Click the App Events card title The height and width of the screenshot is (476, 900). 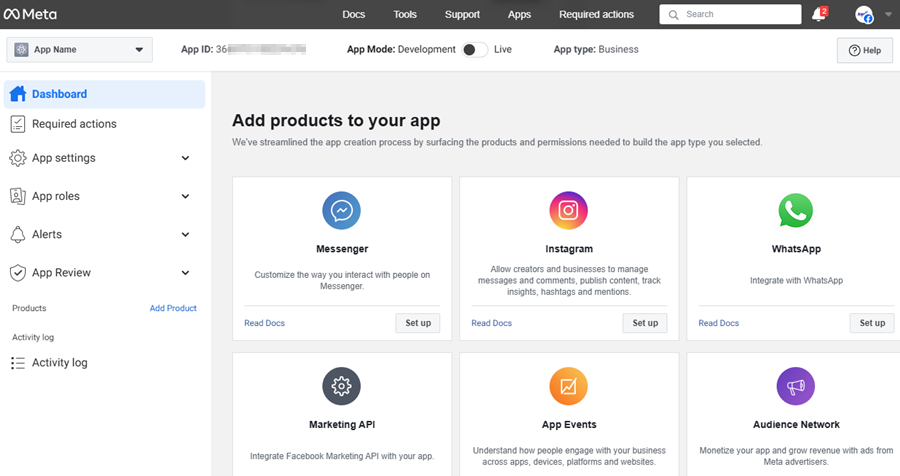[x=569, y=424]
